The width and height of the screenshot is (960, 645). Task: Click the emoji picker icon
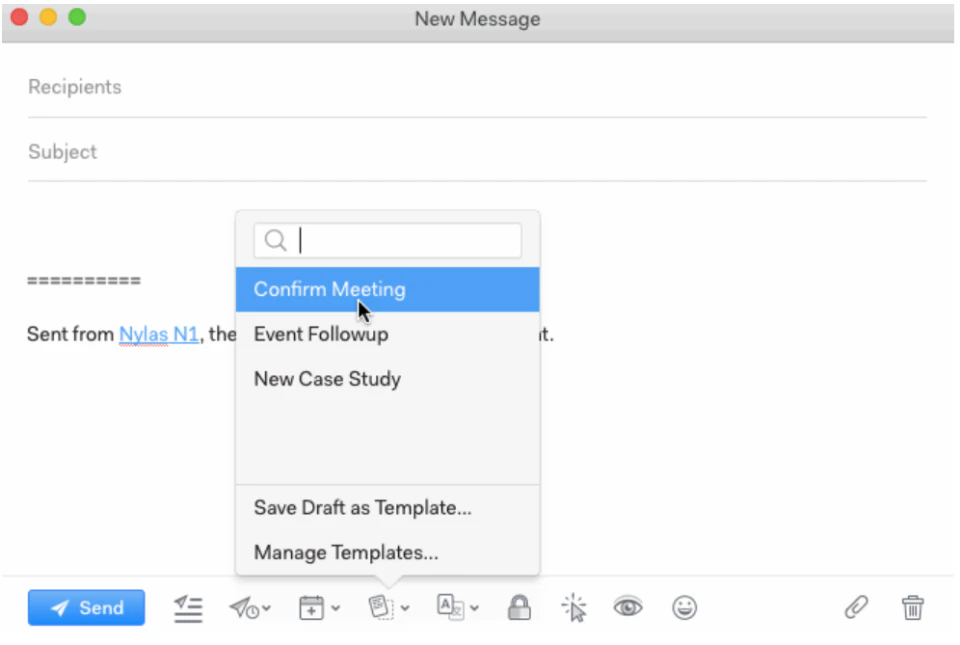pyautogui.click(x=685, y=607)
